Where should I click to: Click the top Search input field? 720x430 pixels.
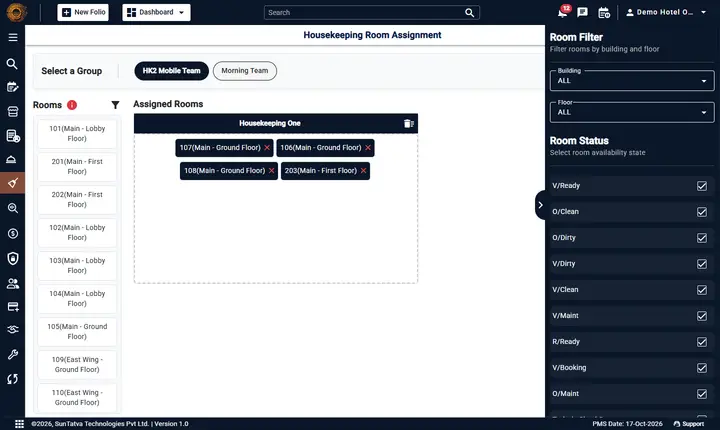click(365, 13)
